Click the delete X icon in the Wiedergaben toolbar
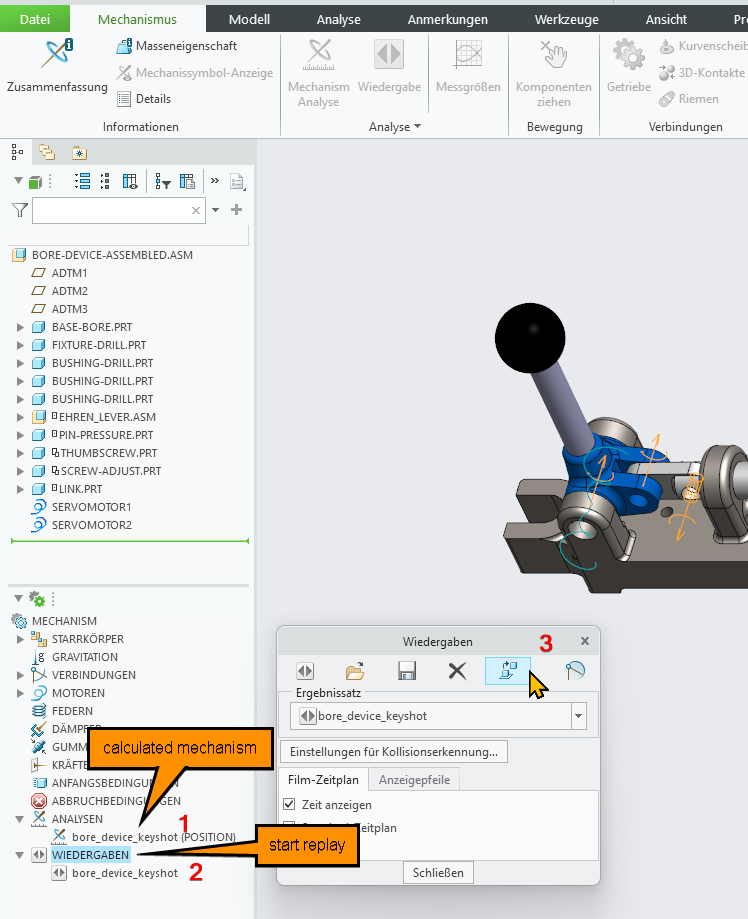This screenshot has height=919, width=748. (458, 672)
